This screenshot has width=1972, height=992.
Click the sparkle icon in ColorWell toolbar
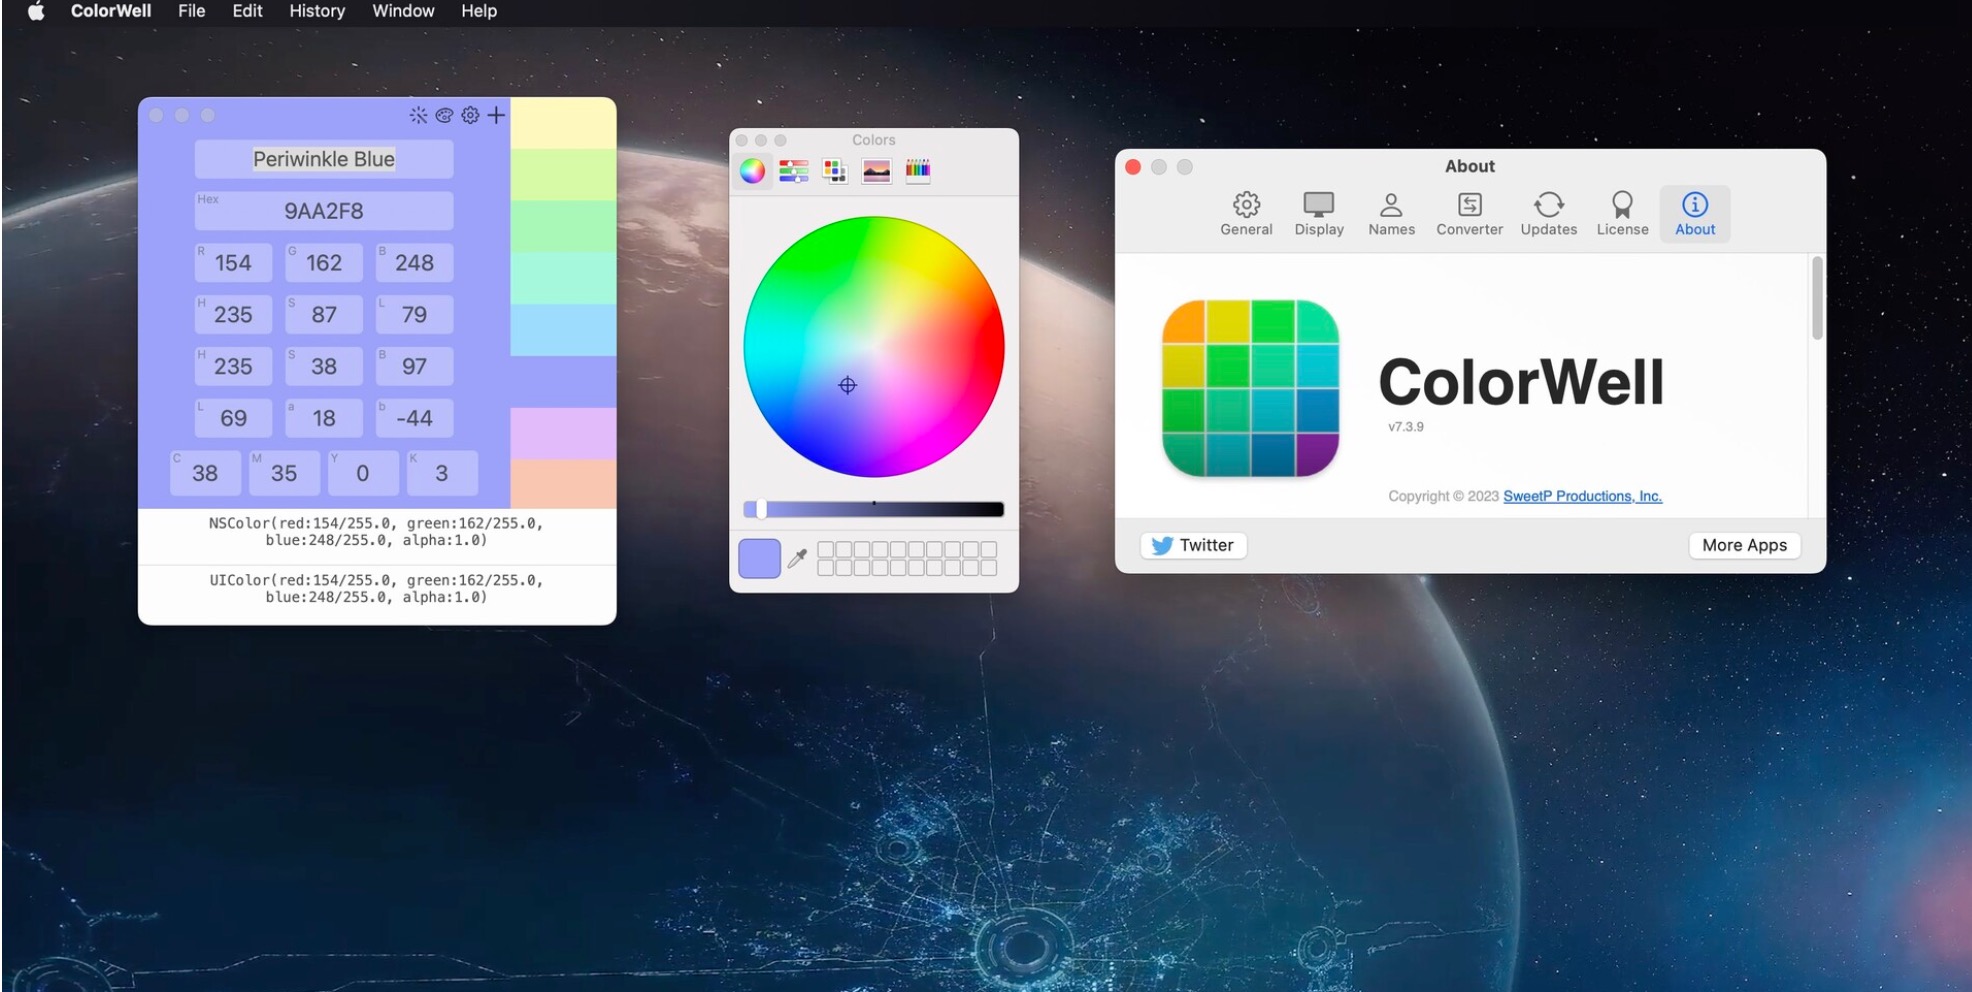[418, 115]
